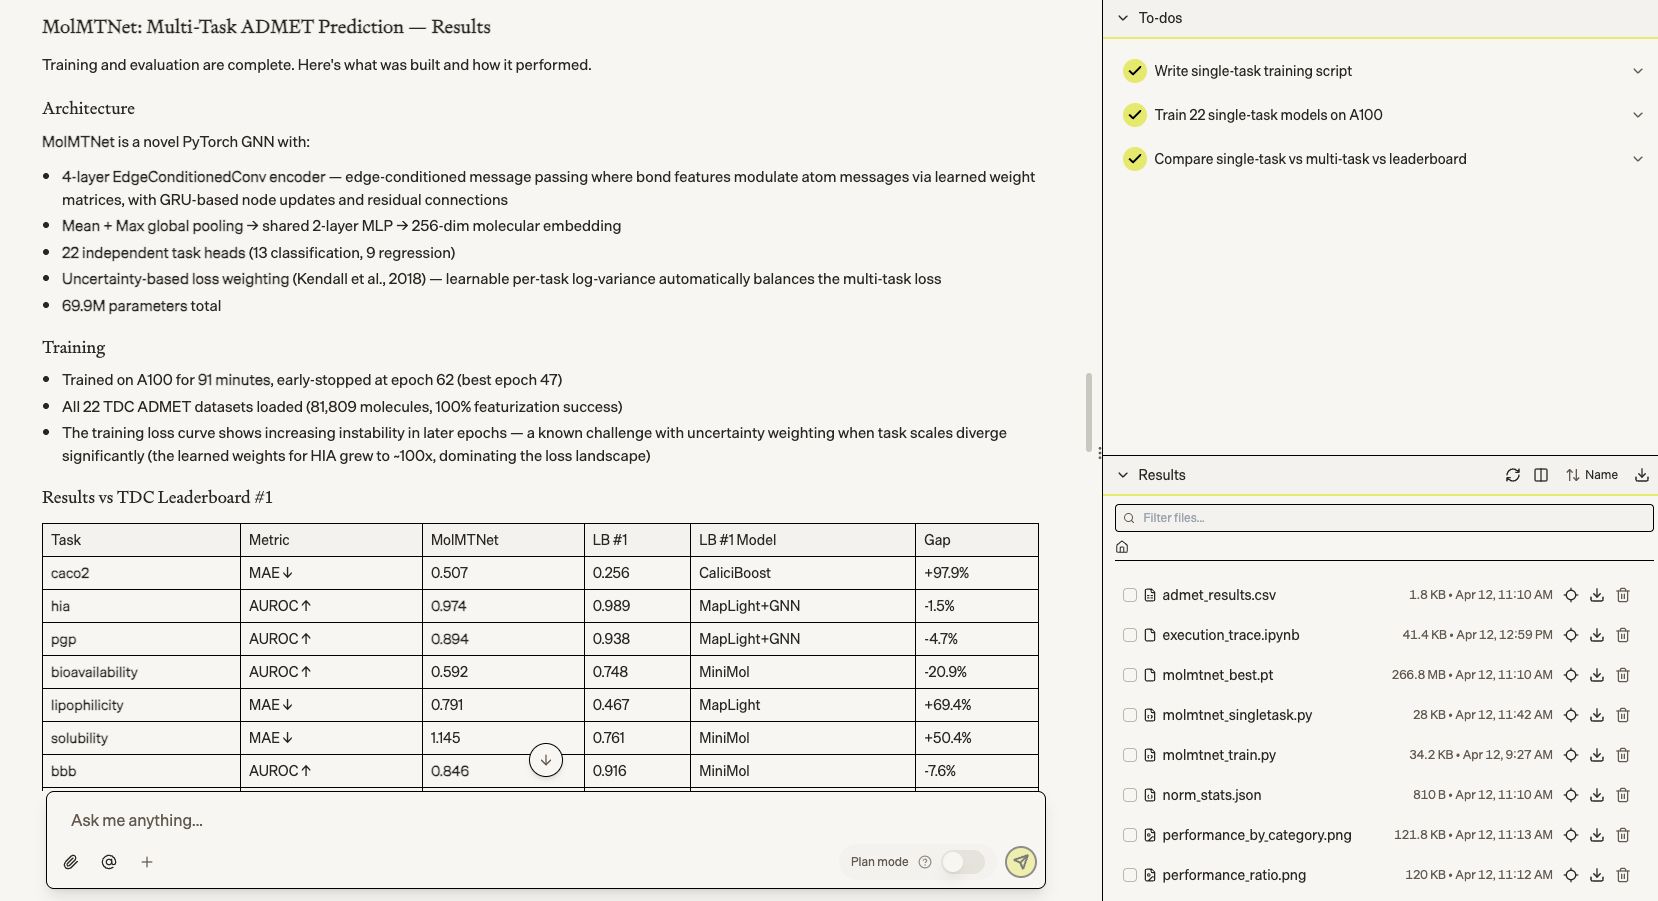The image size is (1658, 901).
Task: Open norm_stats.json from the file list
Action: 1212,795
